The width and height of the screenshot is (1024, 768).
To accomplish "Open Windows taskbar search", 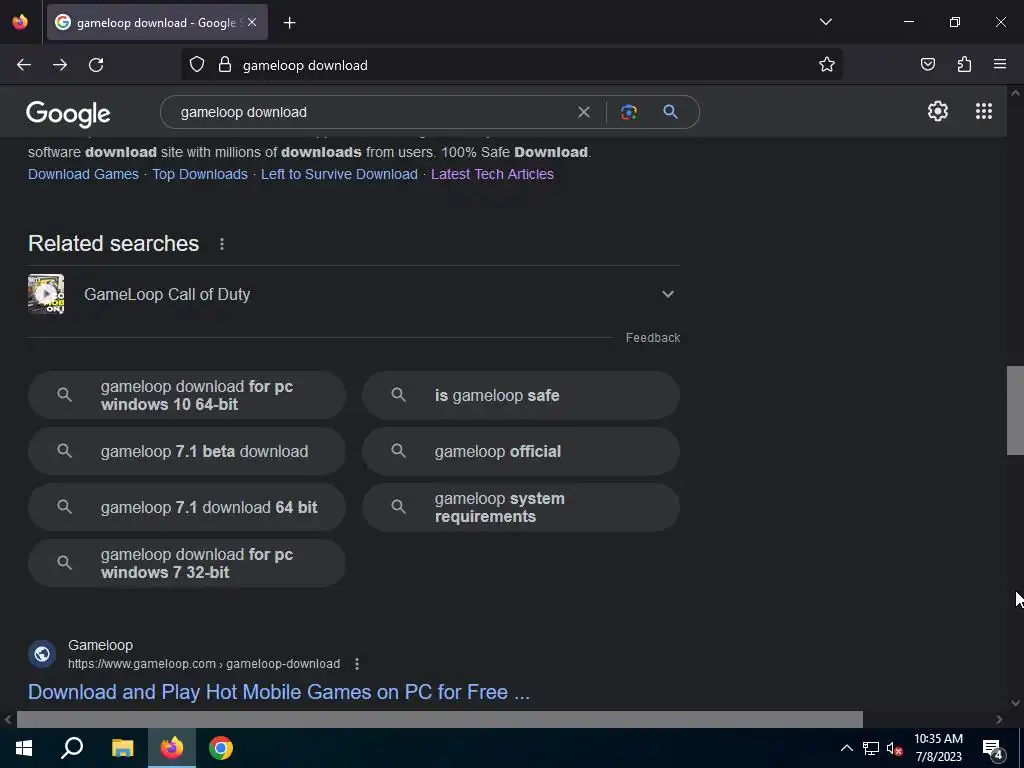I will [x=72, y=748].
